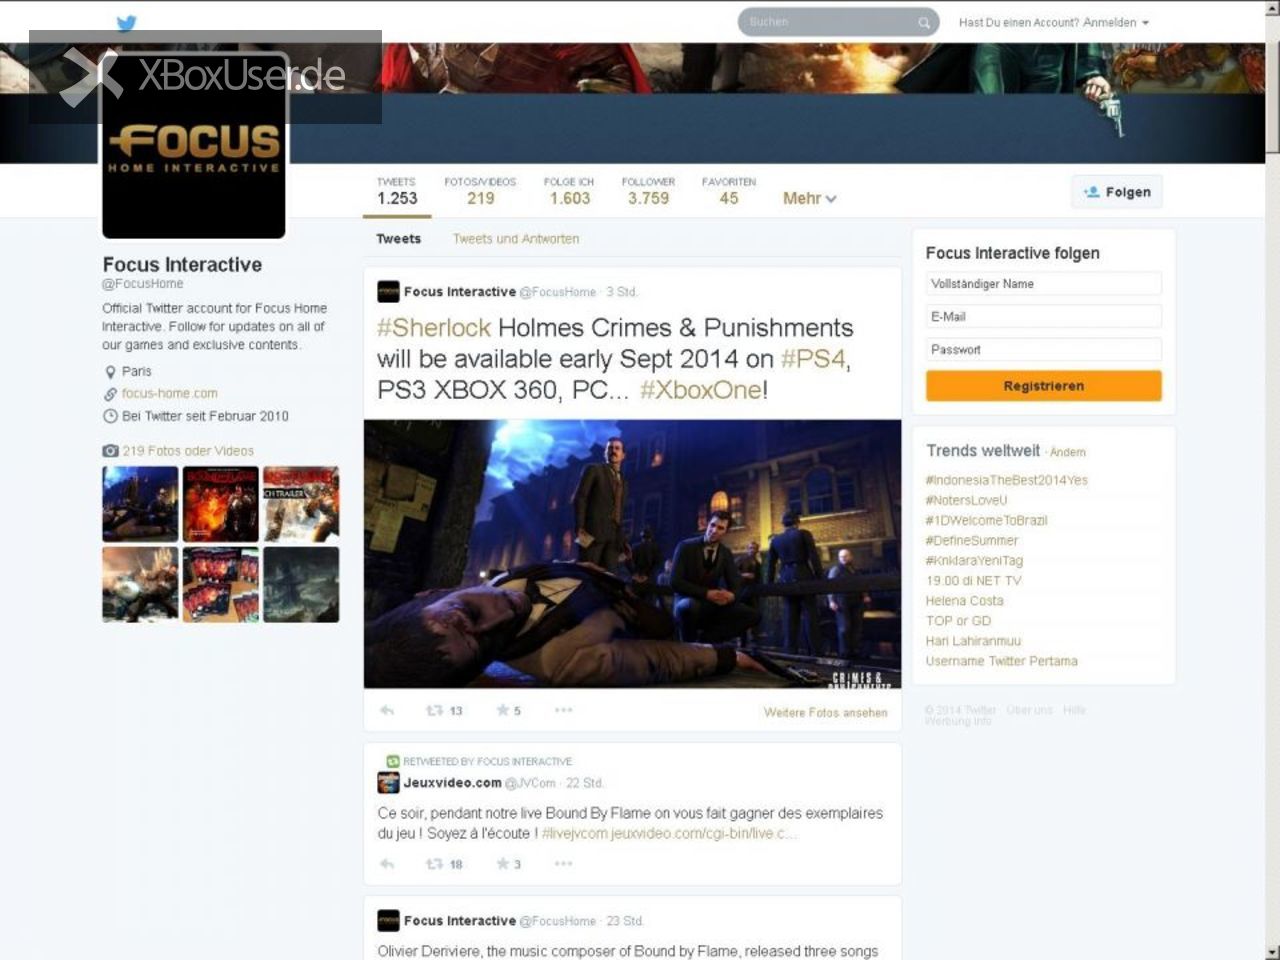Click the #Sherlock hashtag
The height and width of the screenshot is (960, 1280).
pos(434,327)
